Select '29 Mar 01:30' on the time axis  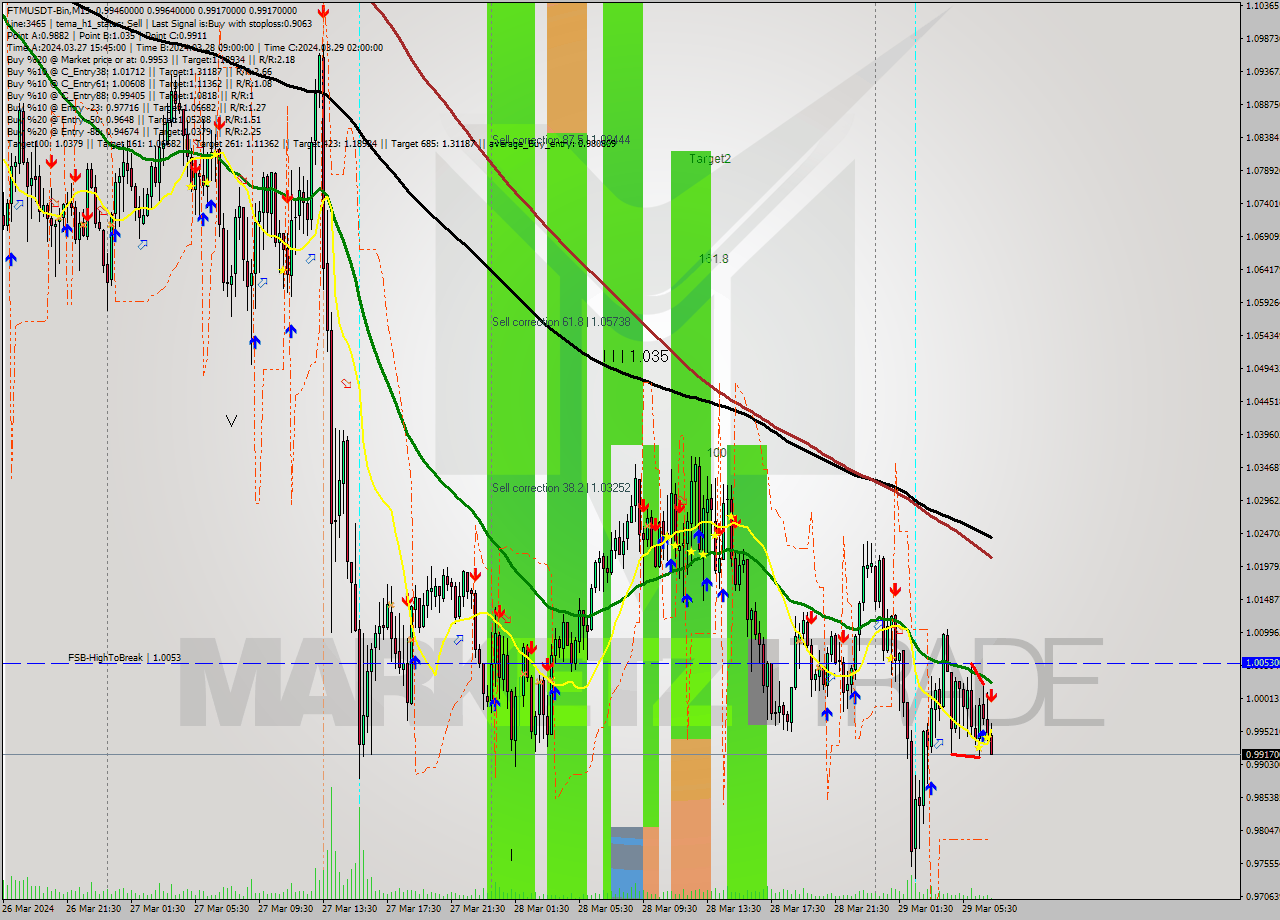click(926, 909)
